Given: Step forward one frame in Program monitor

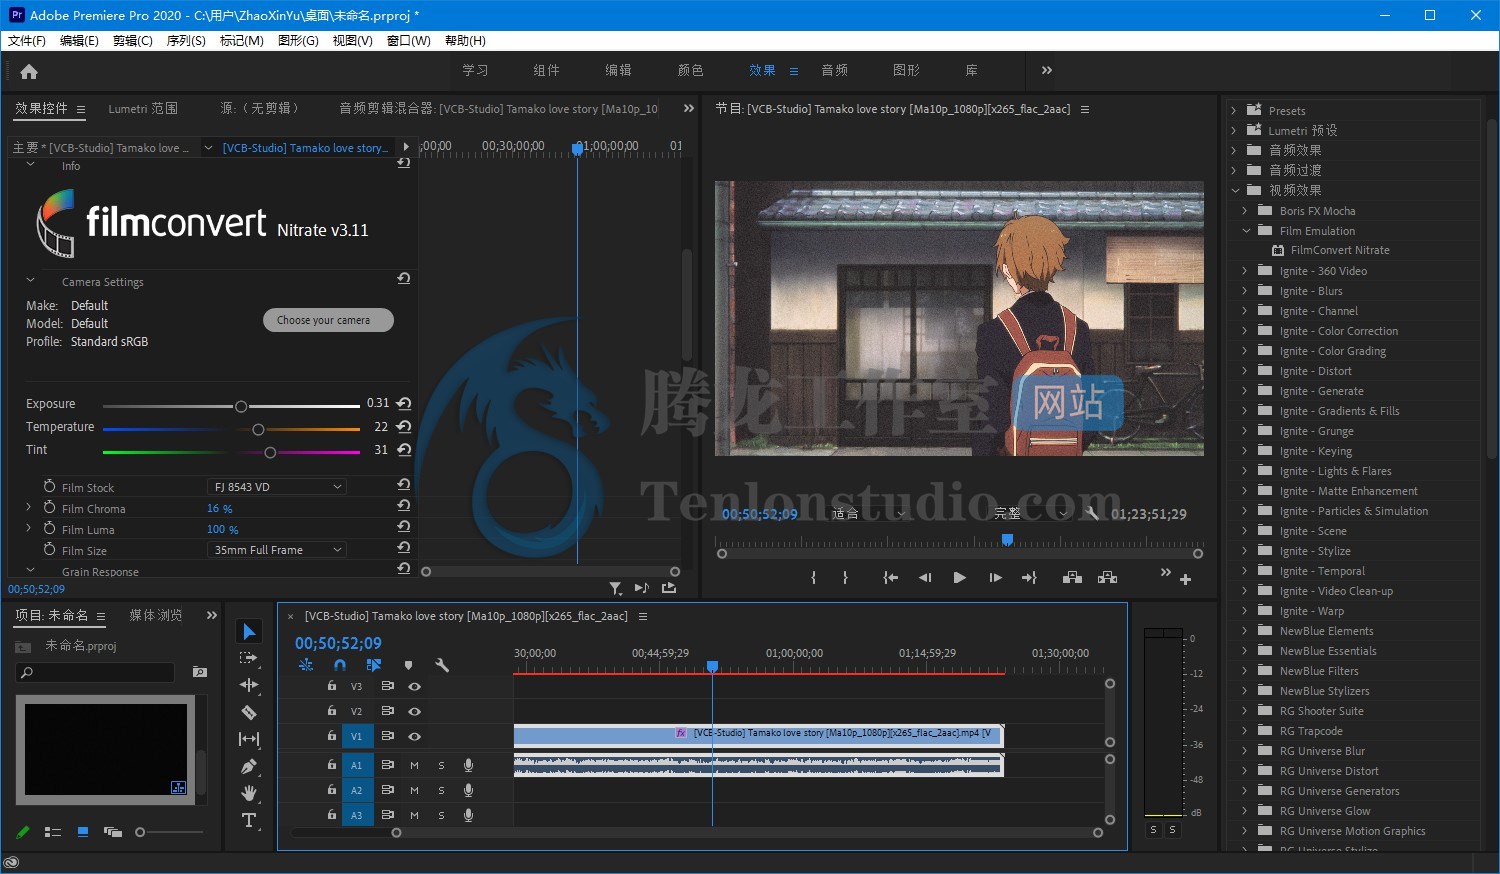Looking at the screenshot, I should (x=995, y=577).
